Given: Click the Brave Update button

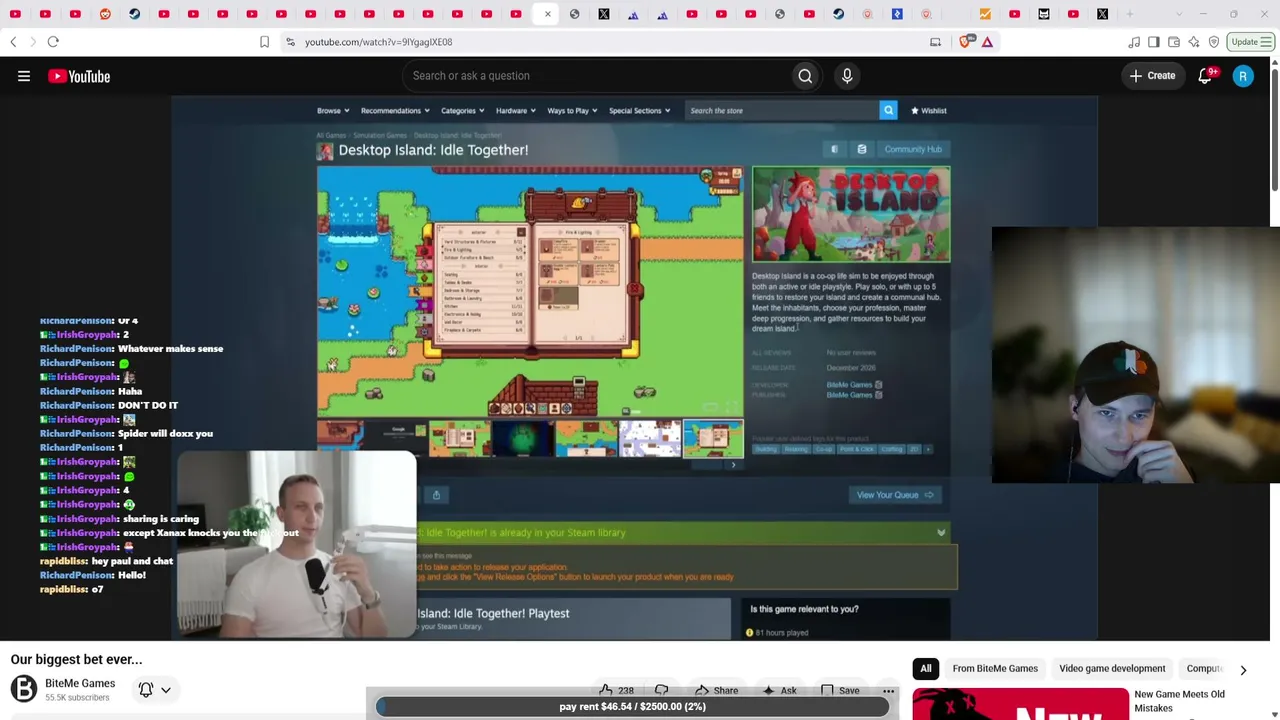Looking at the screenshot, I should point(1251,42).
